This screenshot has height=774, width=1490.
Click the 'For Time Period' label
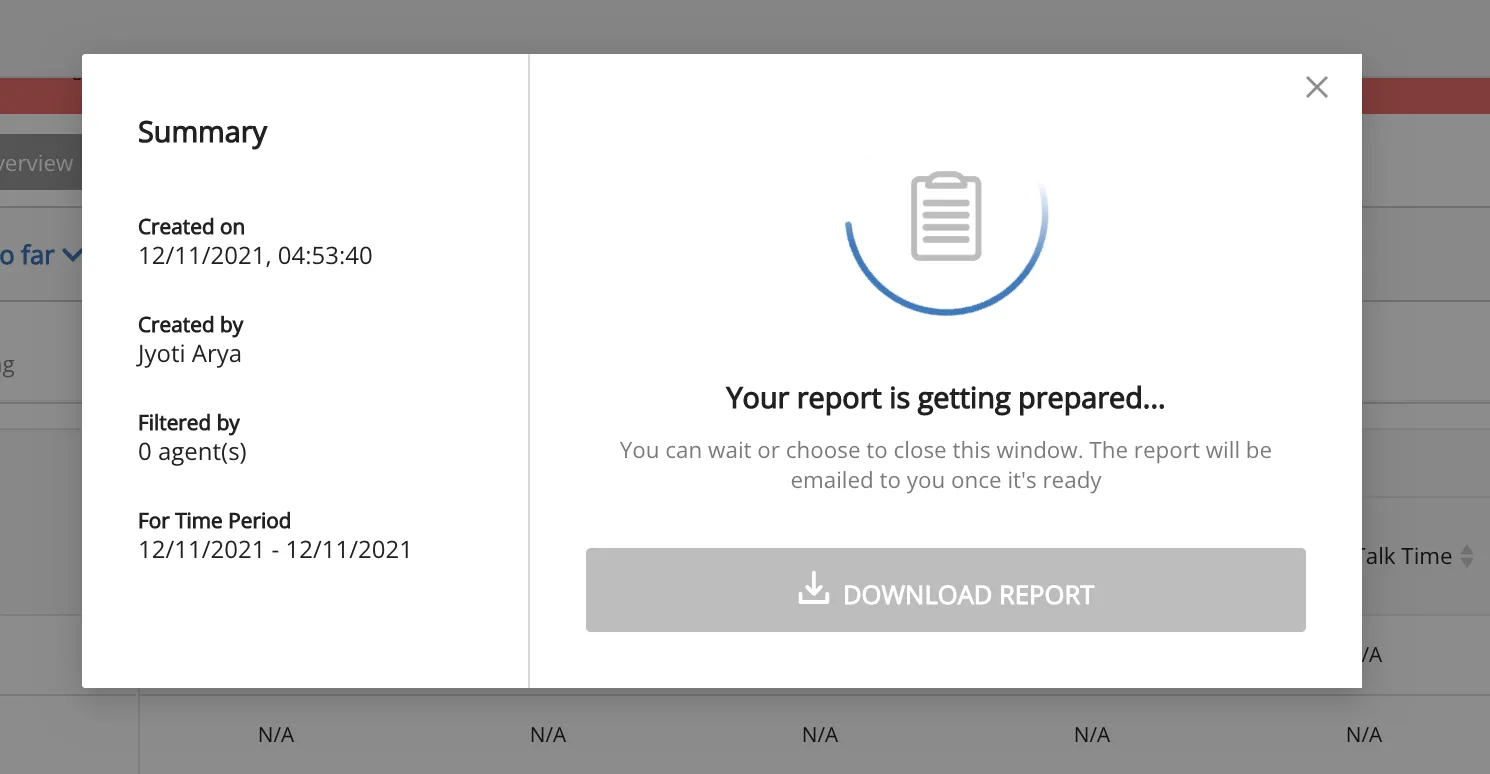214,521
